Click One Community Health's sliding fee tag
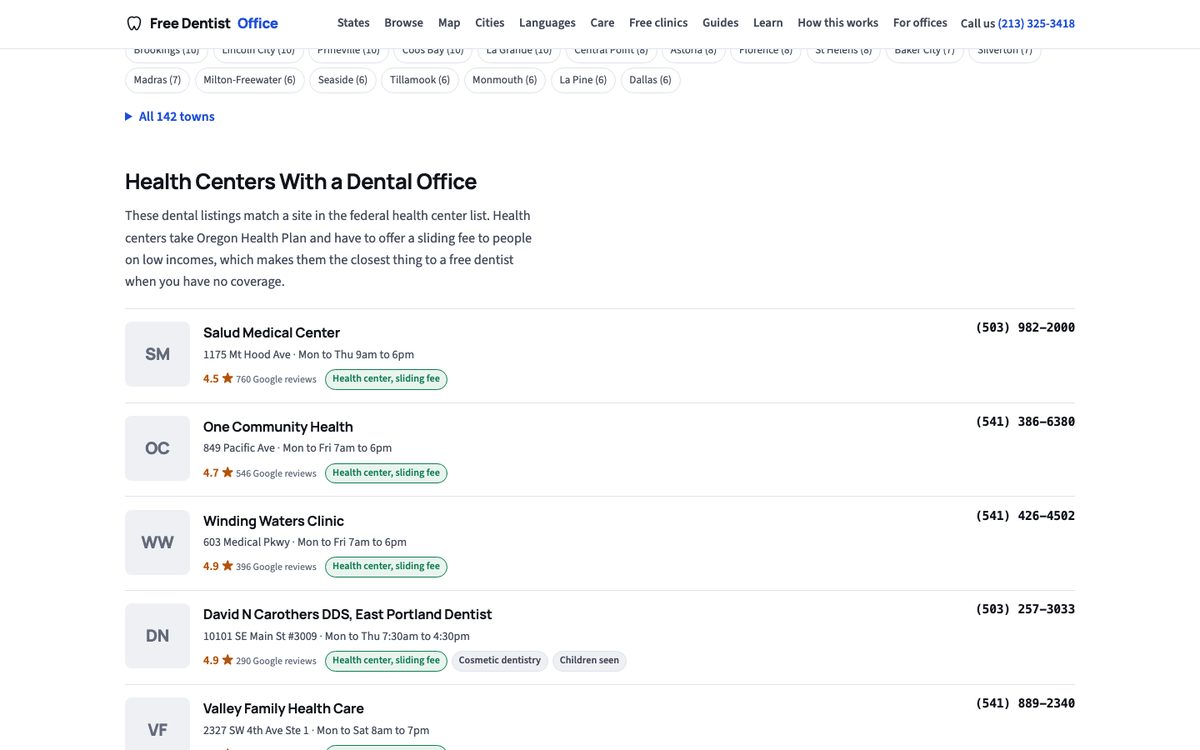Screen dimensions: 1200x750 [x=386, y=473]
